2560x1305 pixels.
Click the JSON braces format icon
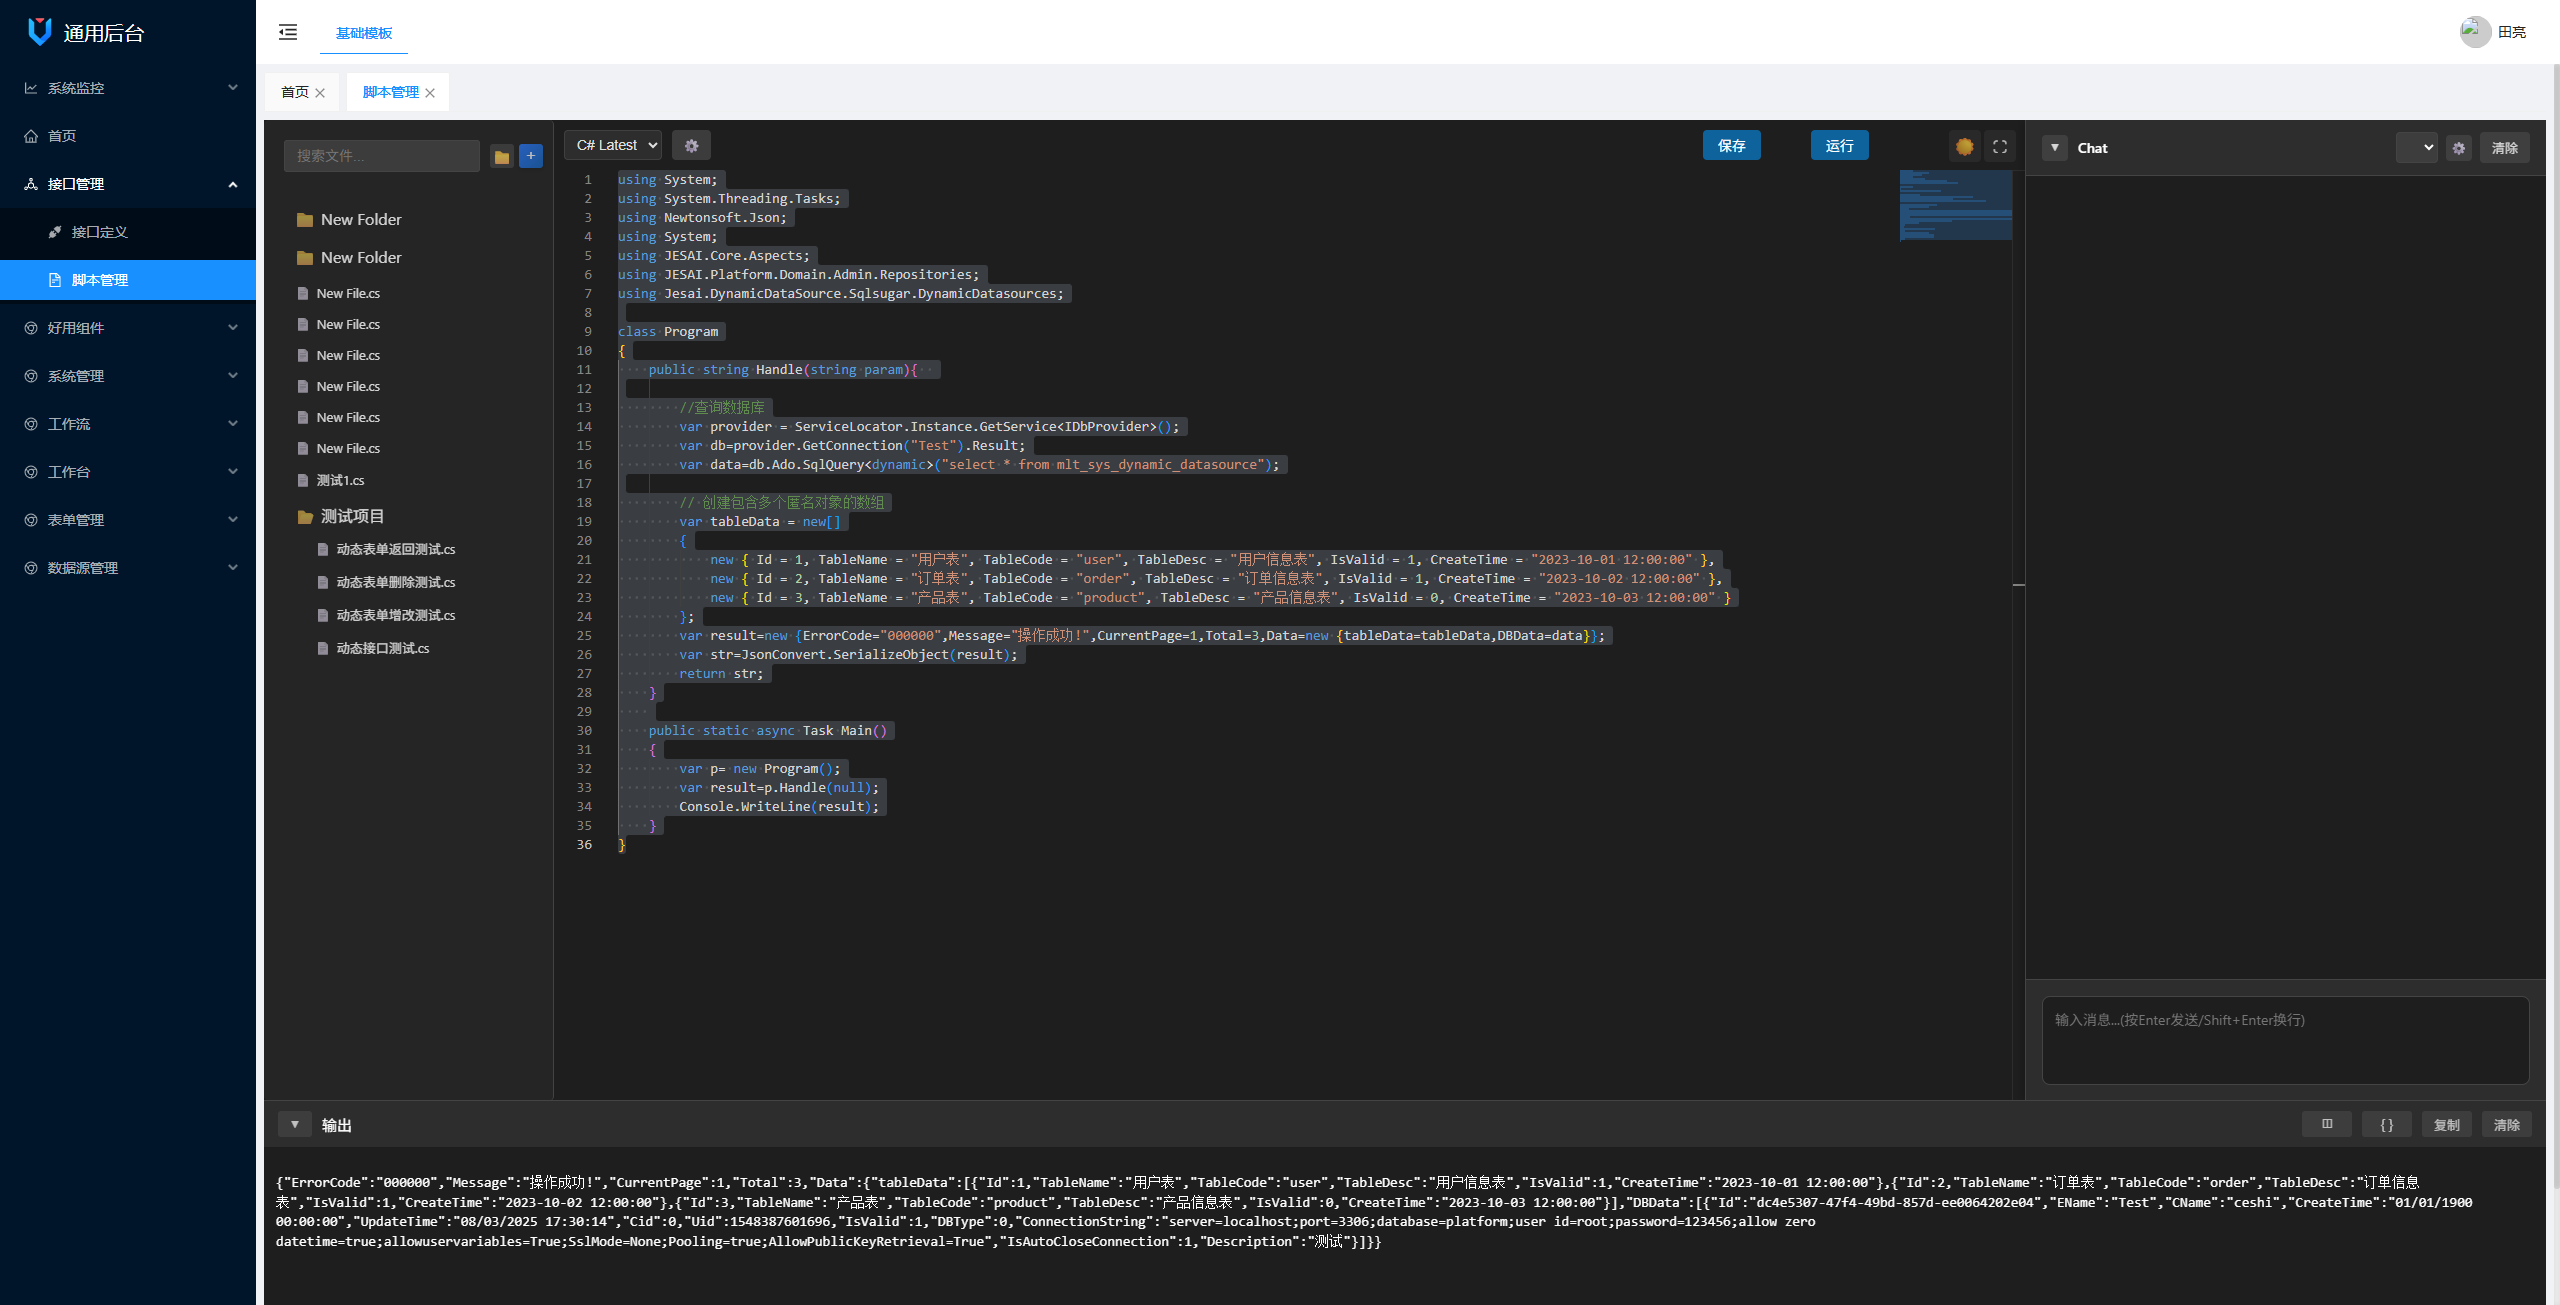coord(2386,1124)
